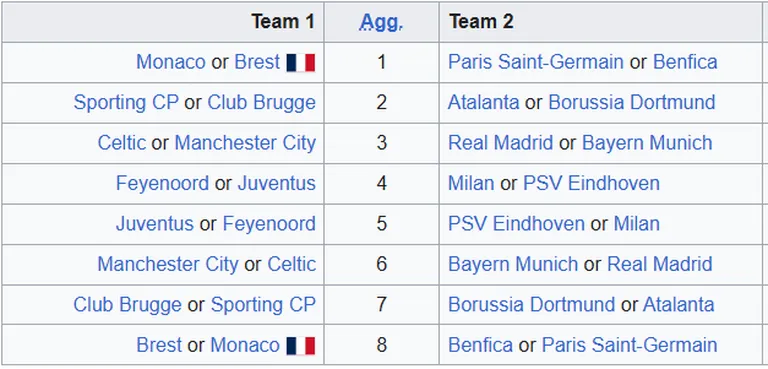
Task: Open the Sporting CP link in row 2
Action: pos(126,102)
